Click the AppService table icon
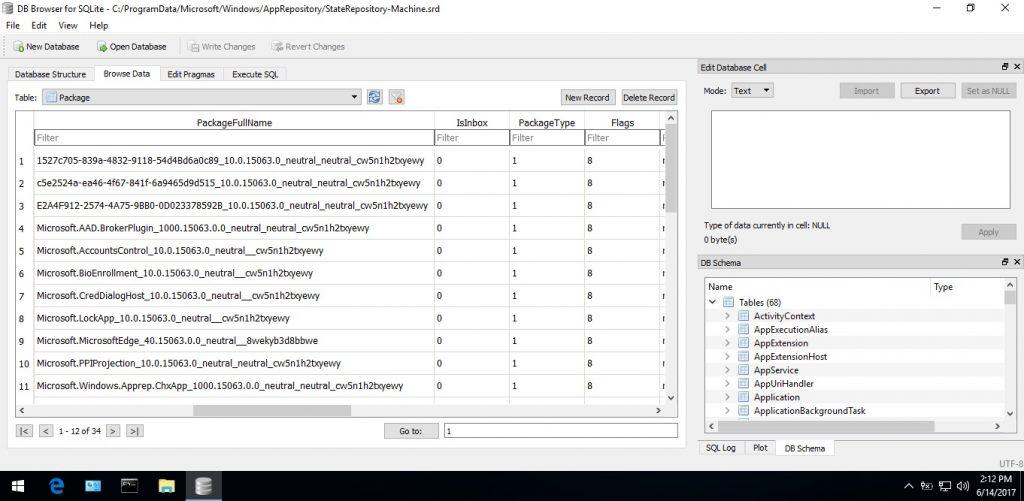The width and height of the screenshot is (1024, 501). point(743,370)
